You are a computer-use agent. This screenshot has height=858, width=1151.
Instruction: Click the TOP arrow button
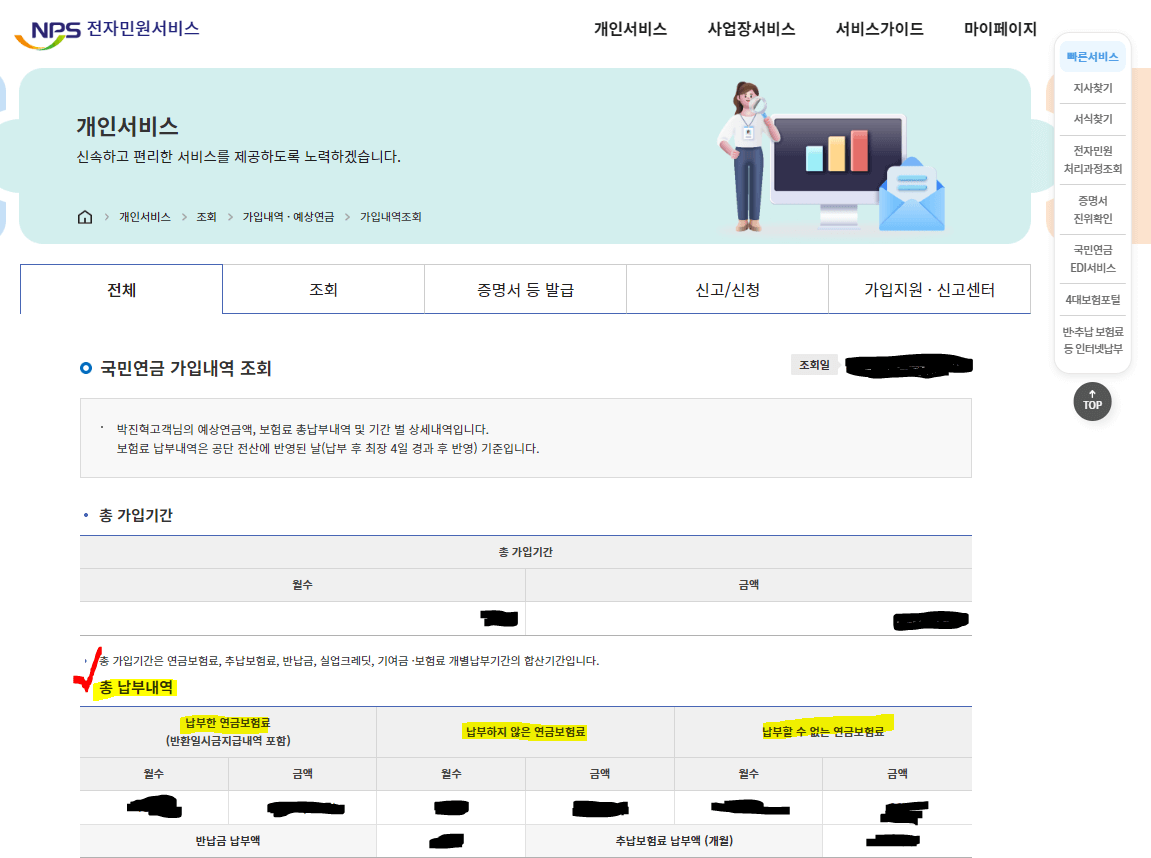[x=1092, y=401]
